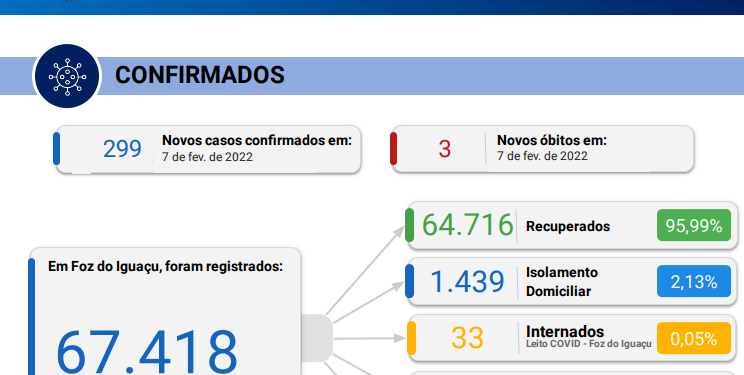Click 'Leito COVID - Foz do Iguaçu' subtitle
744x375 pixels.
[589, 344]
